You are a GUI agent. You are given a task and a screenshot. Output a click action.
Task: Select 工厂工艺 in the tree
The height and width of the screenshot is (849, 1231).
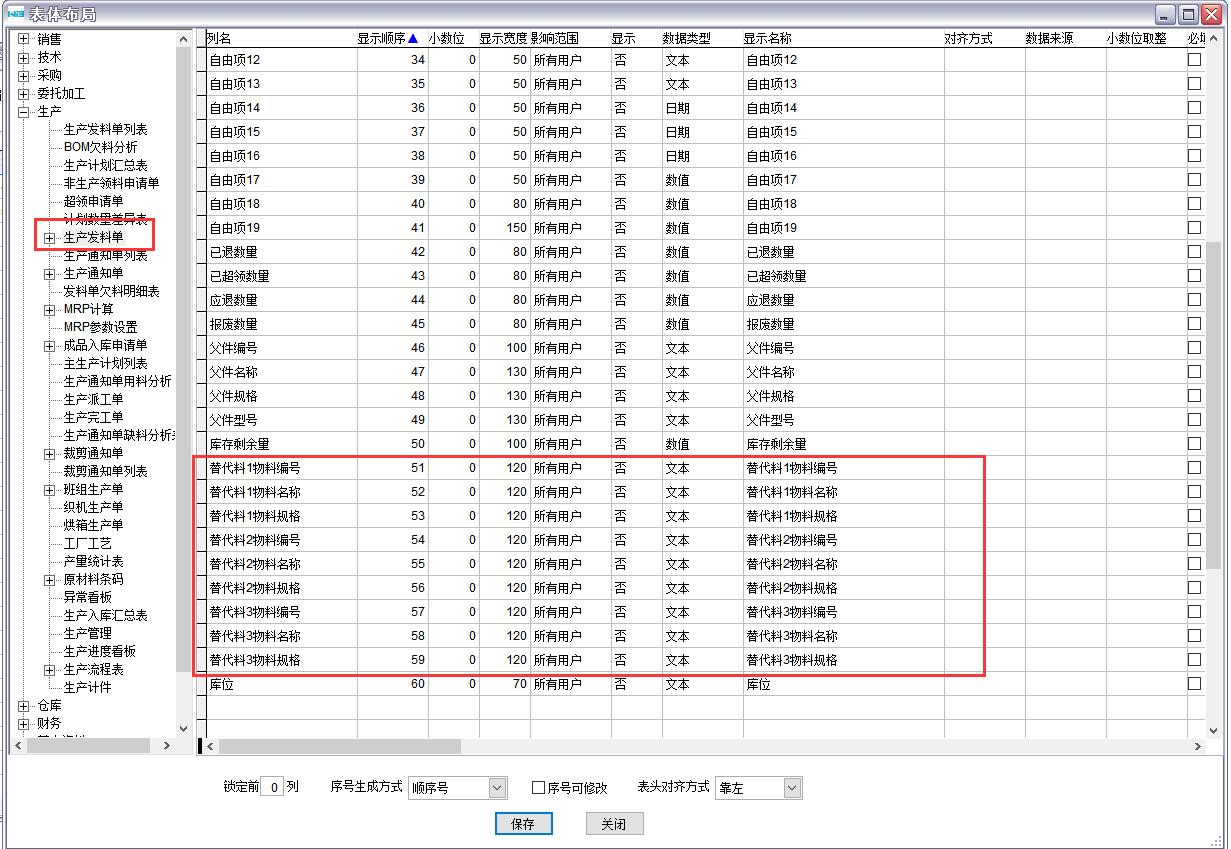coord(87,543)
